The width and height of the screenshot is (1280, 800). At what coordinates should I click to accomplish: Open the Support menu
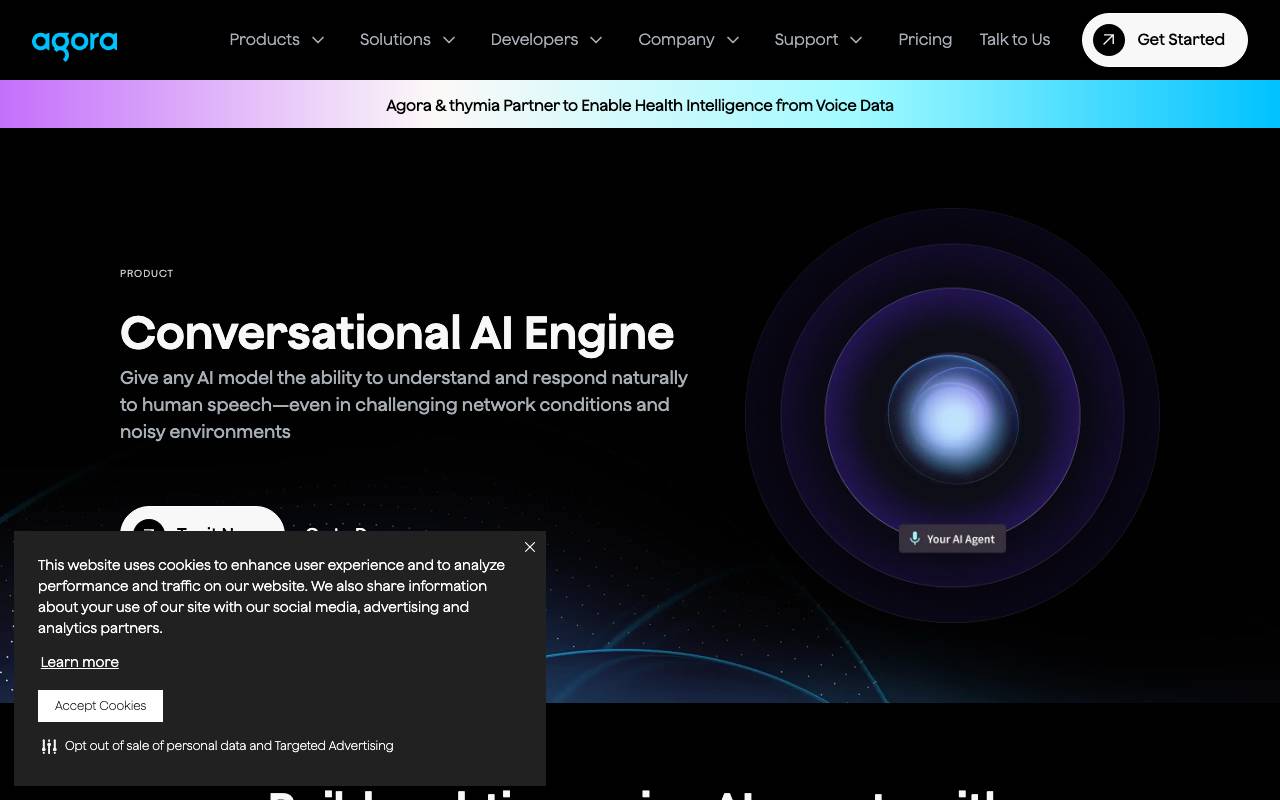pos(806,40)
